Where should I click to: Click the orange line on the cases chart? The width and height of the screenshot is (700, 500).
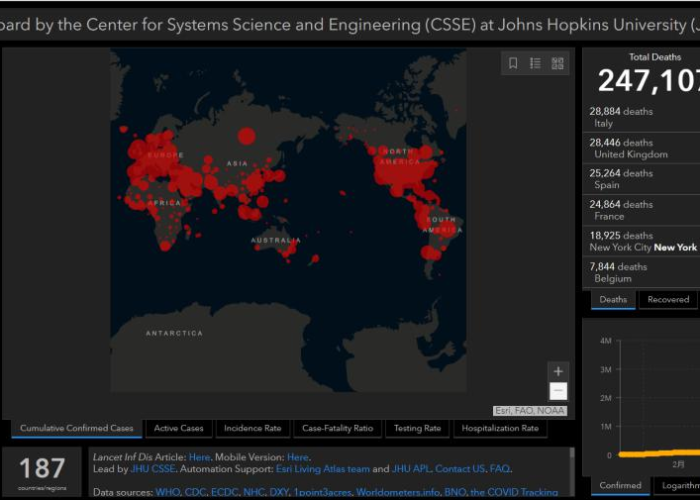point(658,454)
